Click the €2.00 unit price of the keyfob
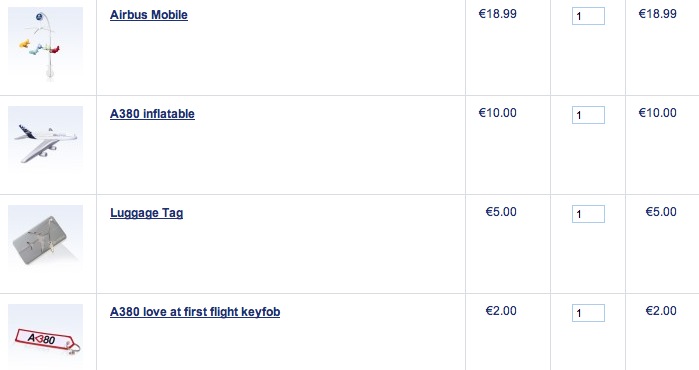 [x=501, y=311]
